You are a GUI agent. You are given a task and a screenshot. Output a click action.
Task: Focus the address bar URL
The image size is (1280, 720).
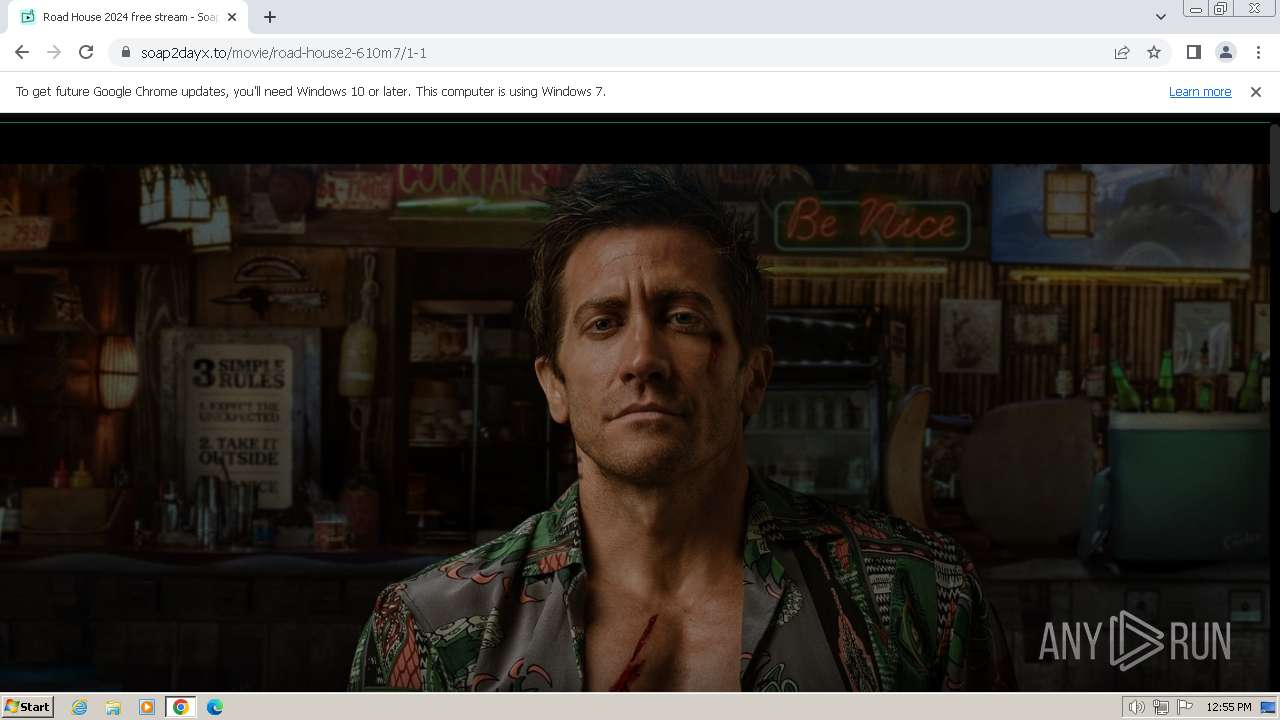(x=284, y=53)
